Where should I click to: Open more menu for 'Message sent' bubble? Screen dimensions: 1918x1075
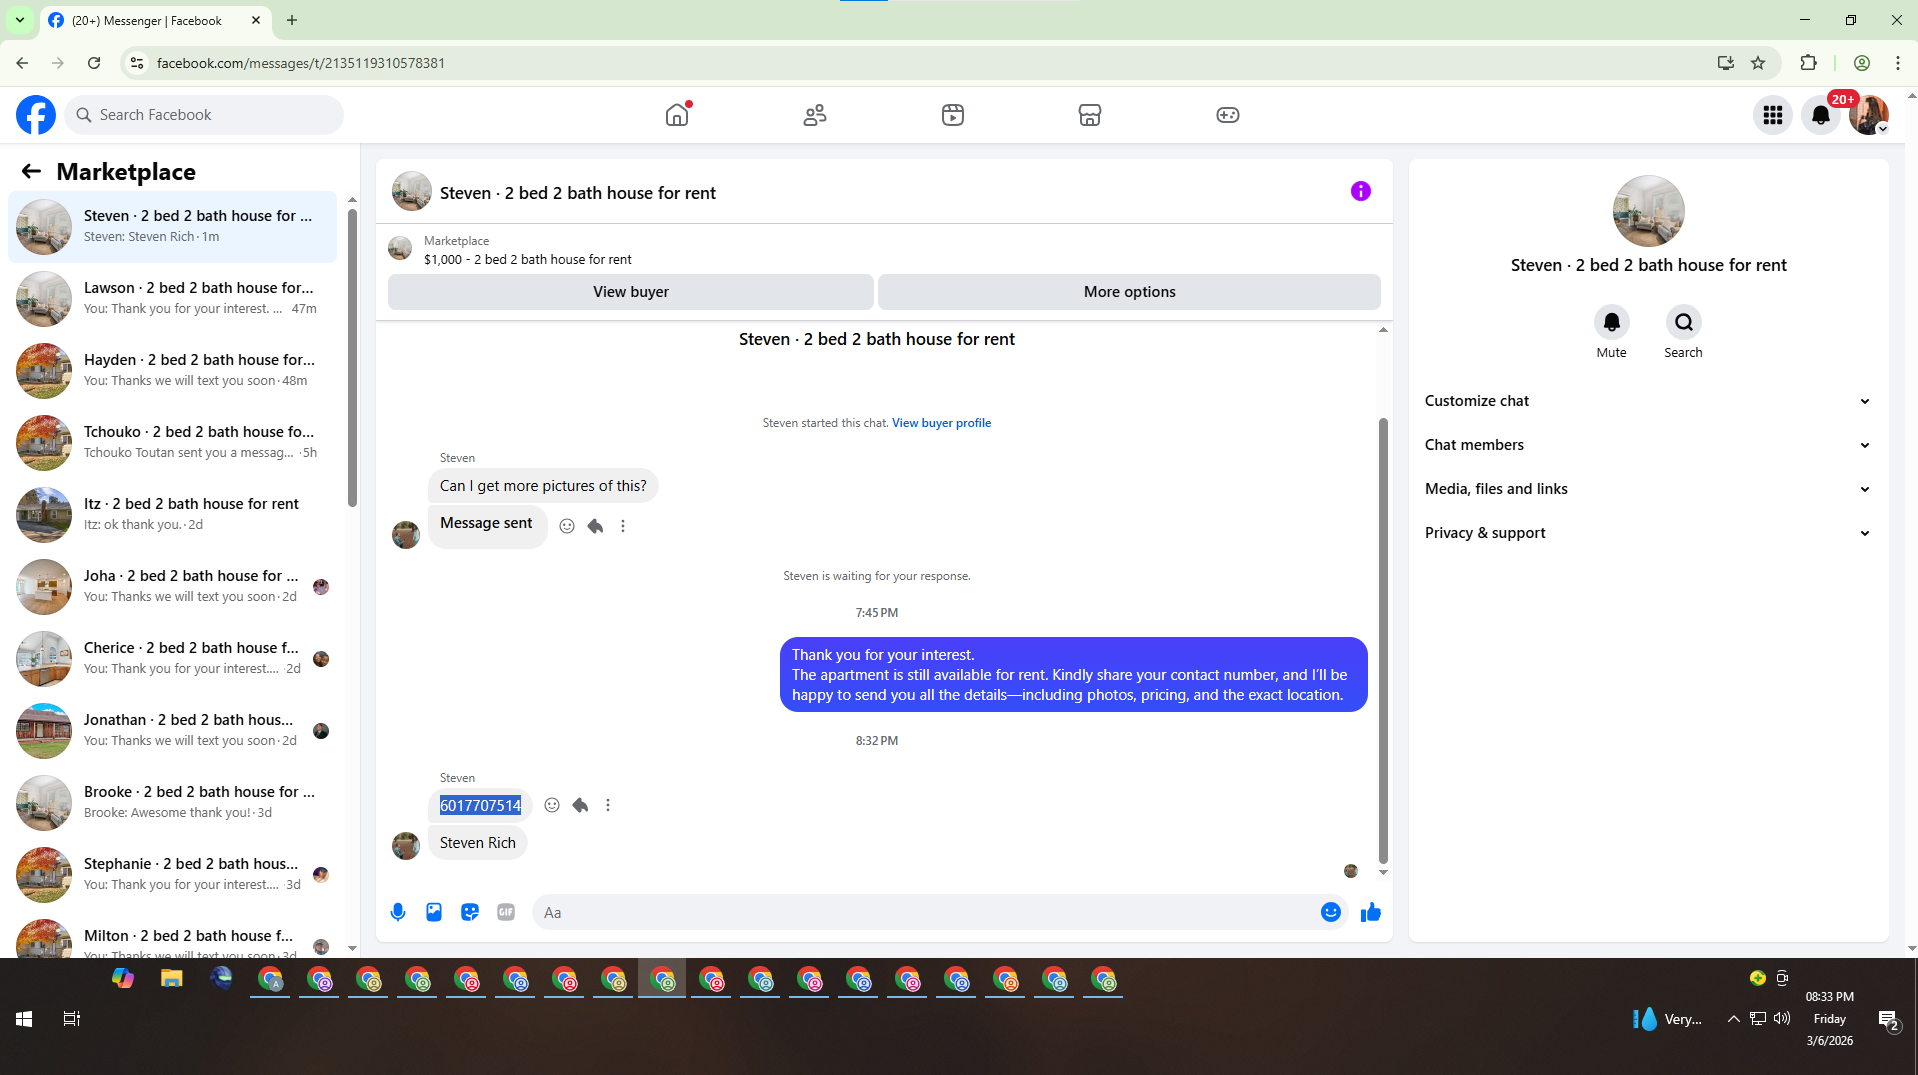[623, 526]
